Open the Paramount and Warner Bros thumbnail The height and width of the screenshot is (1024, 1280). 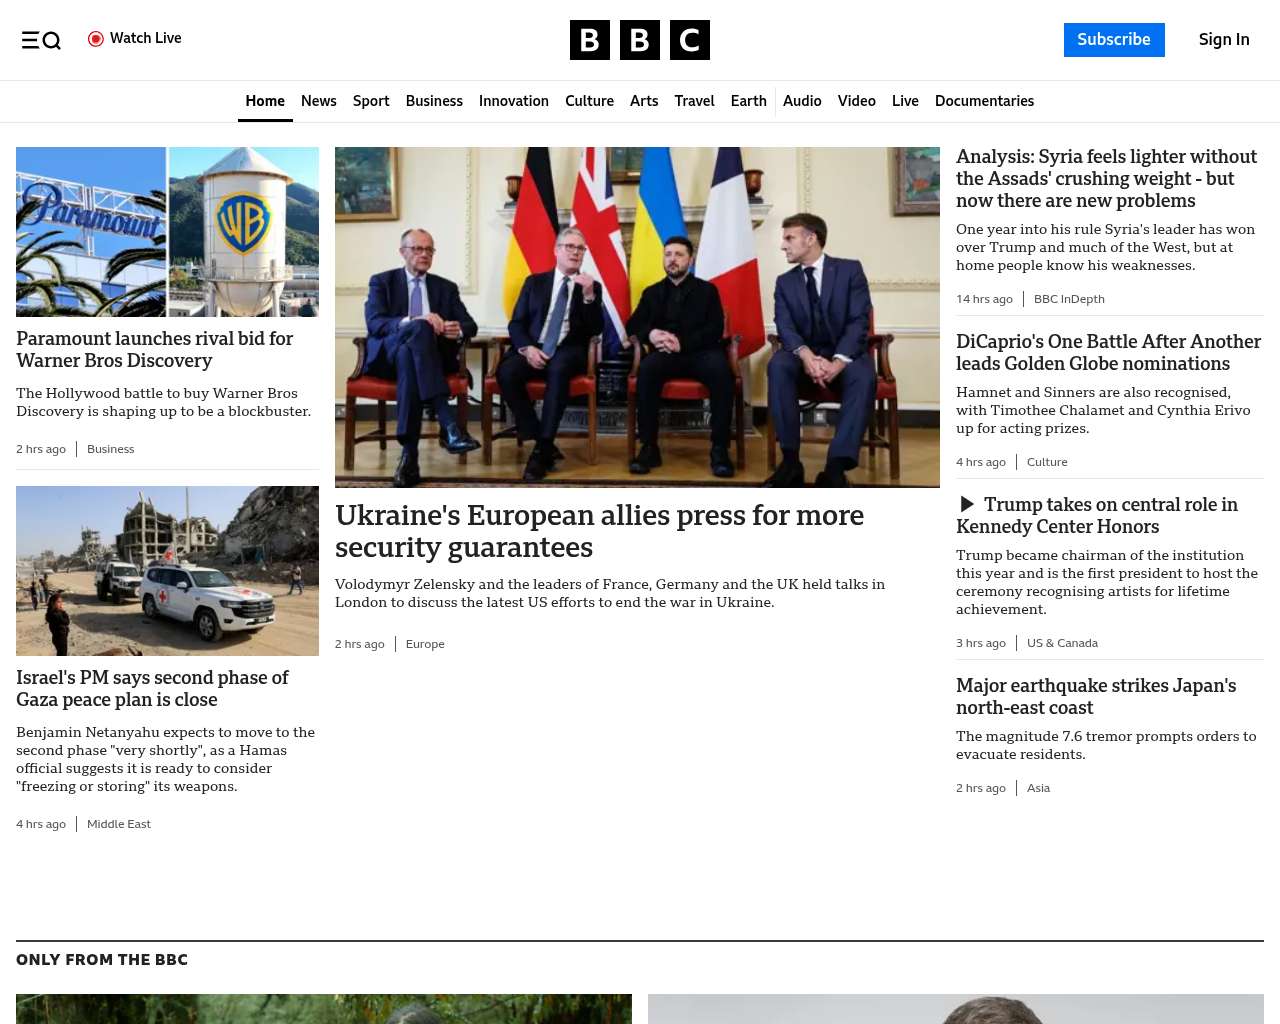tap(167, 232)
